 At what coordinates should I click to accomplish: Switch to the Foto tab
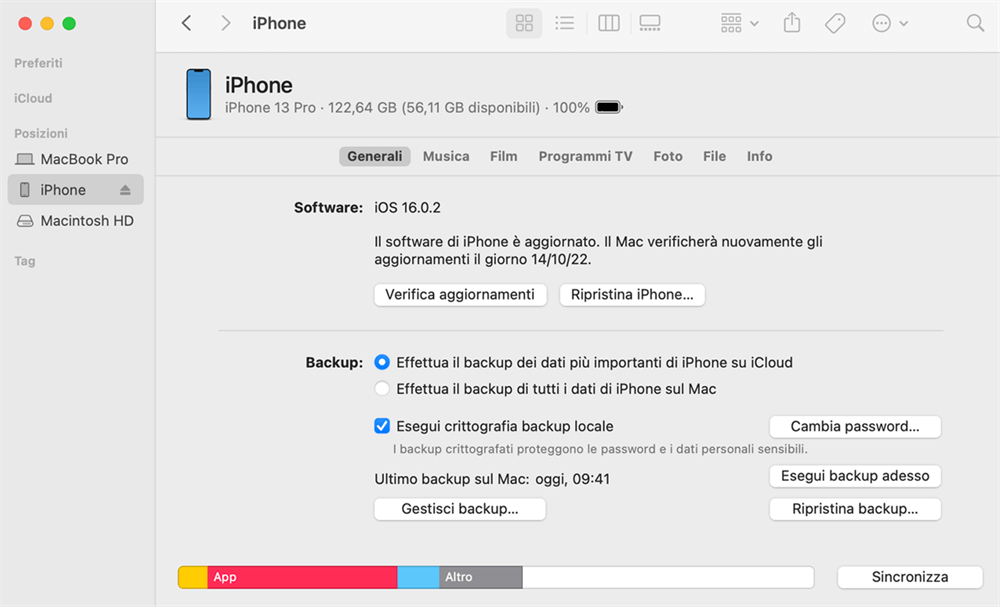click(668, 156)
